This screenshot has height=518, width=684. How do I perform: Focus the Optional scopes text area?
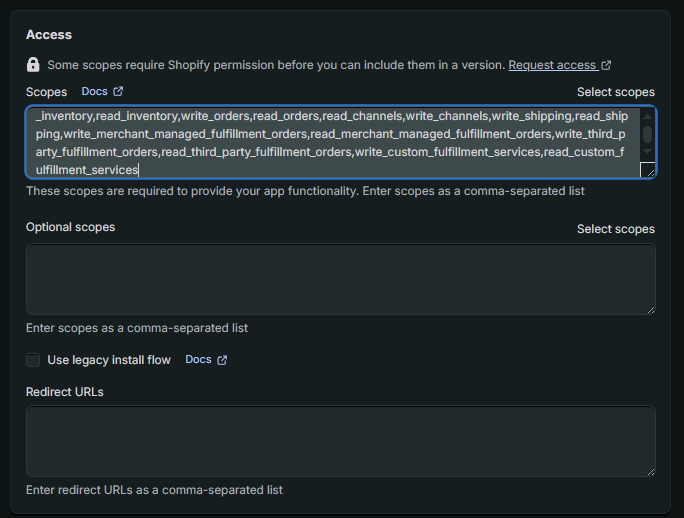[340, 279]
